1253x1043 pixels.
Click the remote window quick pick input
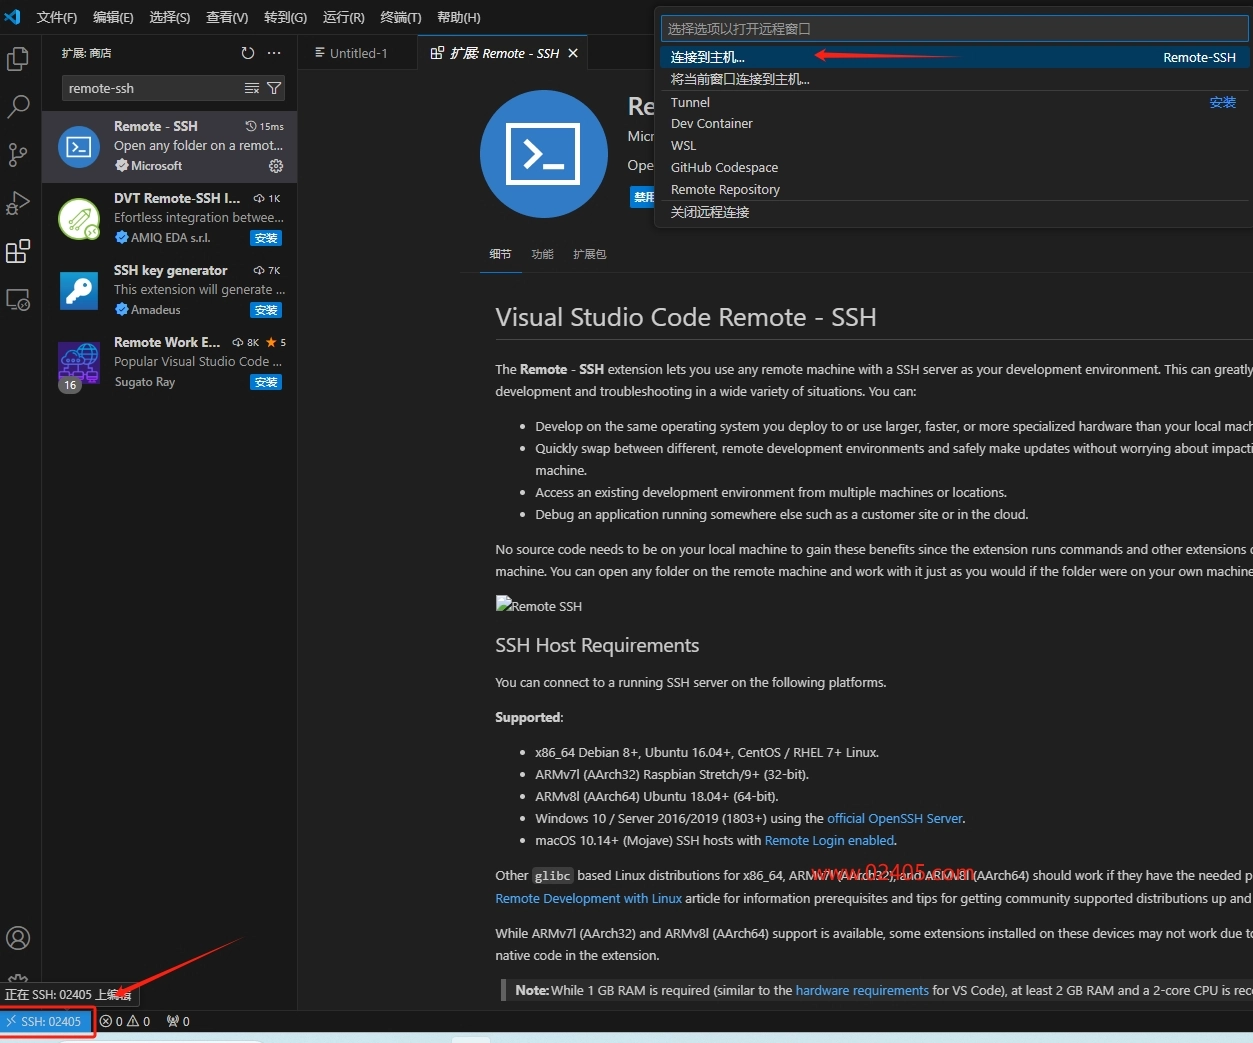955,29
